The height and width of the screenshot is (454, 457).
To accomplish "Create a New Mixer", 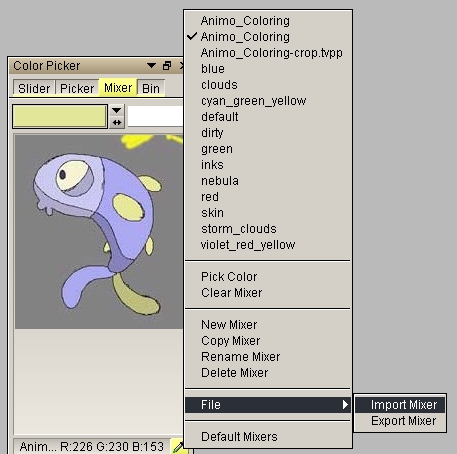I will (268, 325).
